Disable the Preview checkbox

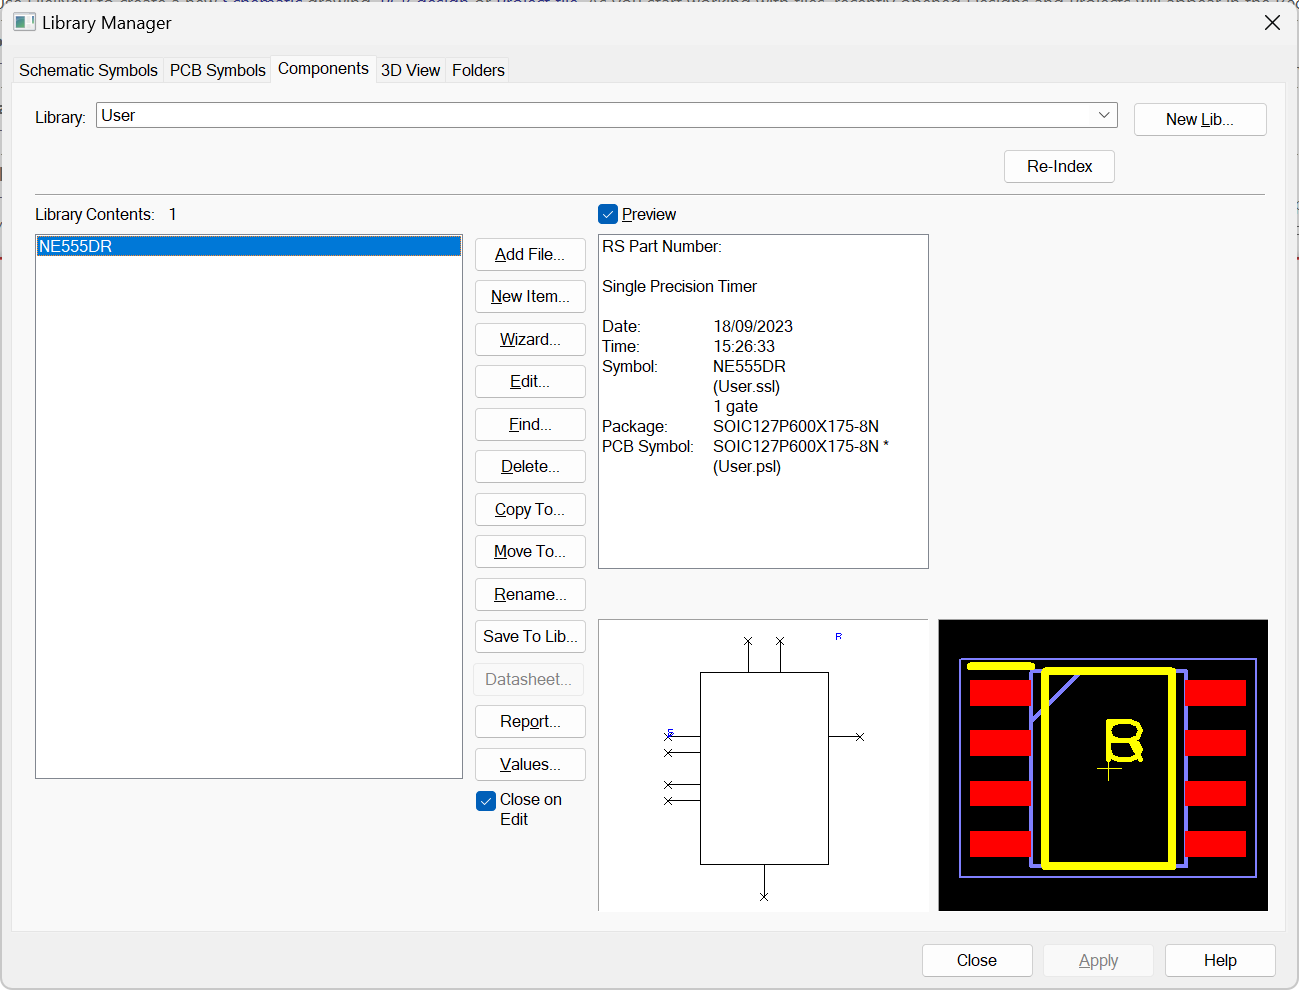608,213
